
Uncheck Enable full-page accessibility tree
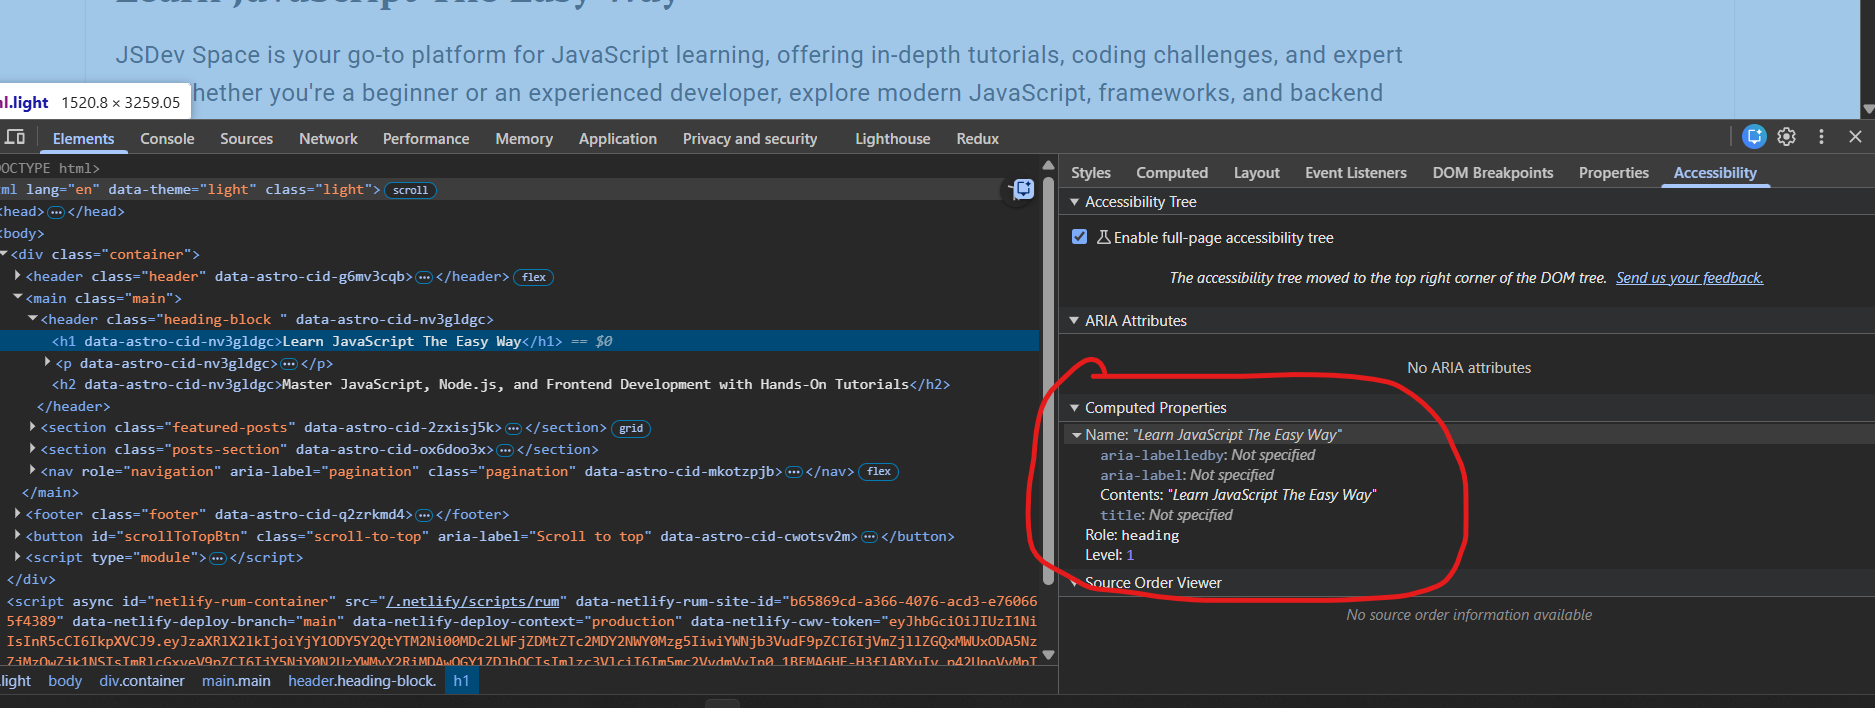[x=1079, y=237]
